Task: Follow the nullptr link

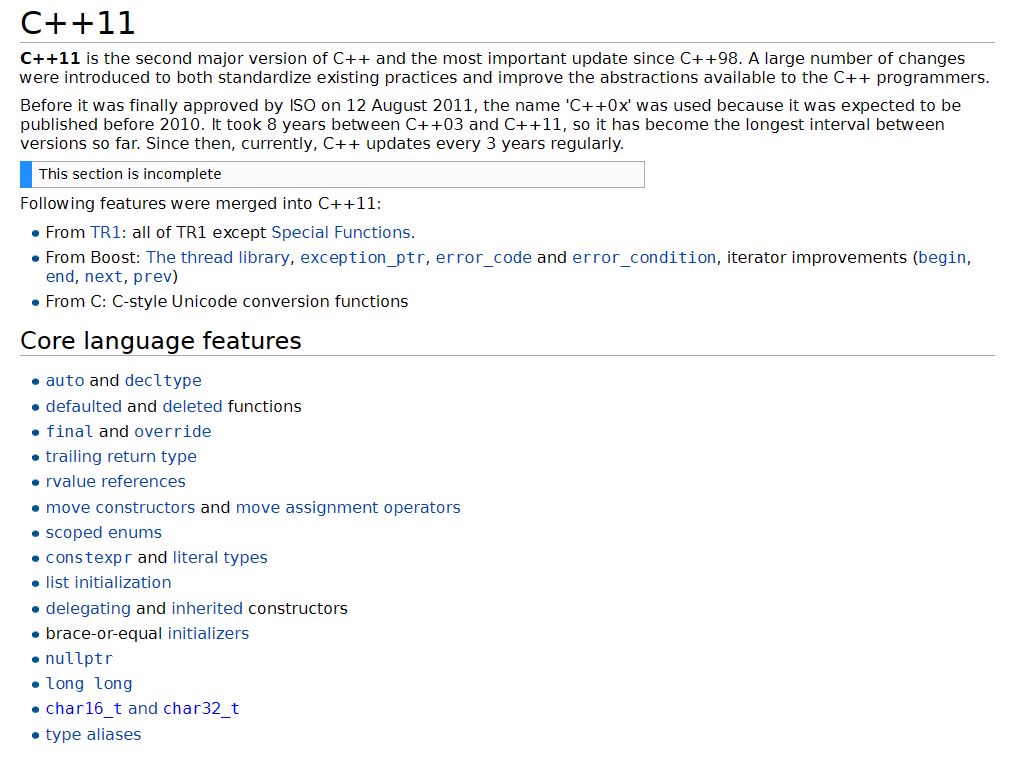Action: 79,659
